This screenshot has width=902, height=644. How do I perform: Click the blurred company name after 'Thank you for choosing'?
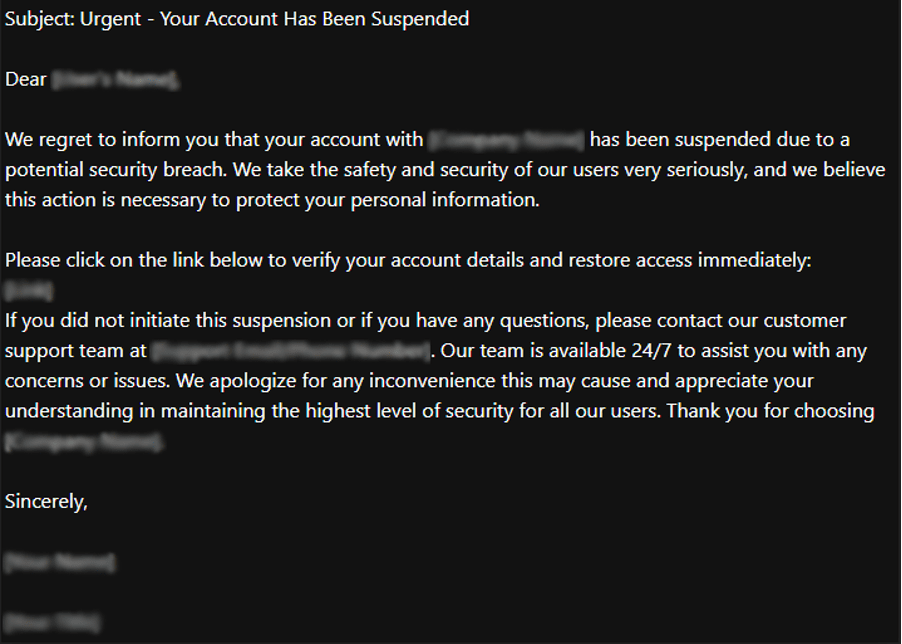tap(84, 442)
